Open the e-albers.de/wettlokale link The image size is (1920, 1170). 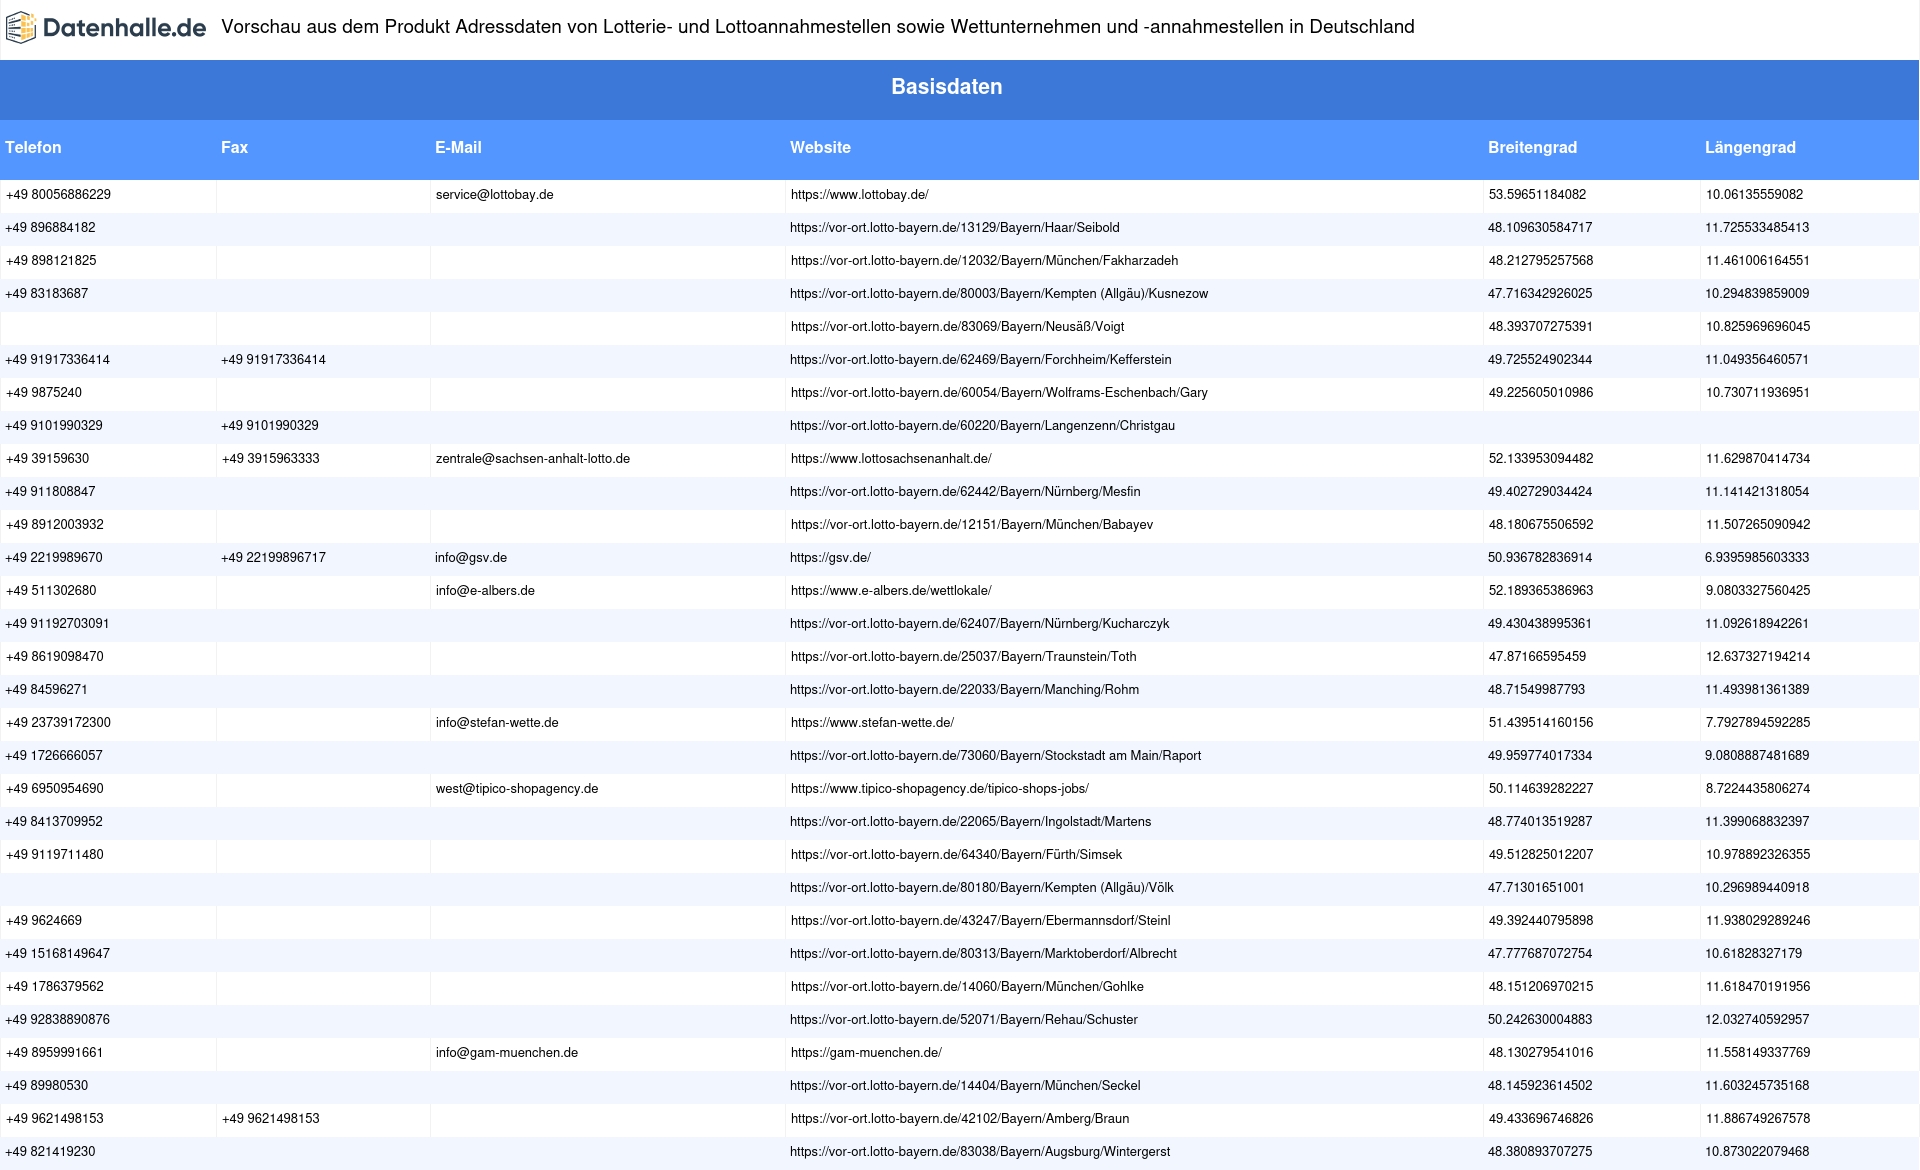click(891, 591)
